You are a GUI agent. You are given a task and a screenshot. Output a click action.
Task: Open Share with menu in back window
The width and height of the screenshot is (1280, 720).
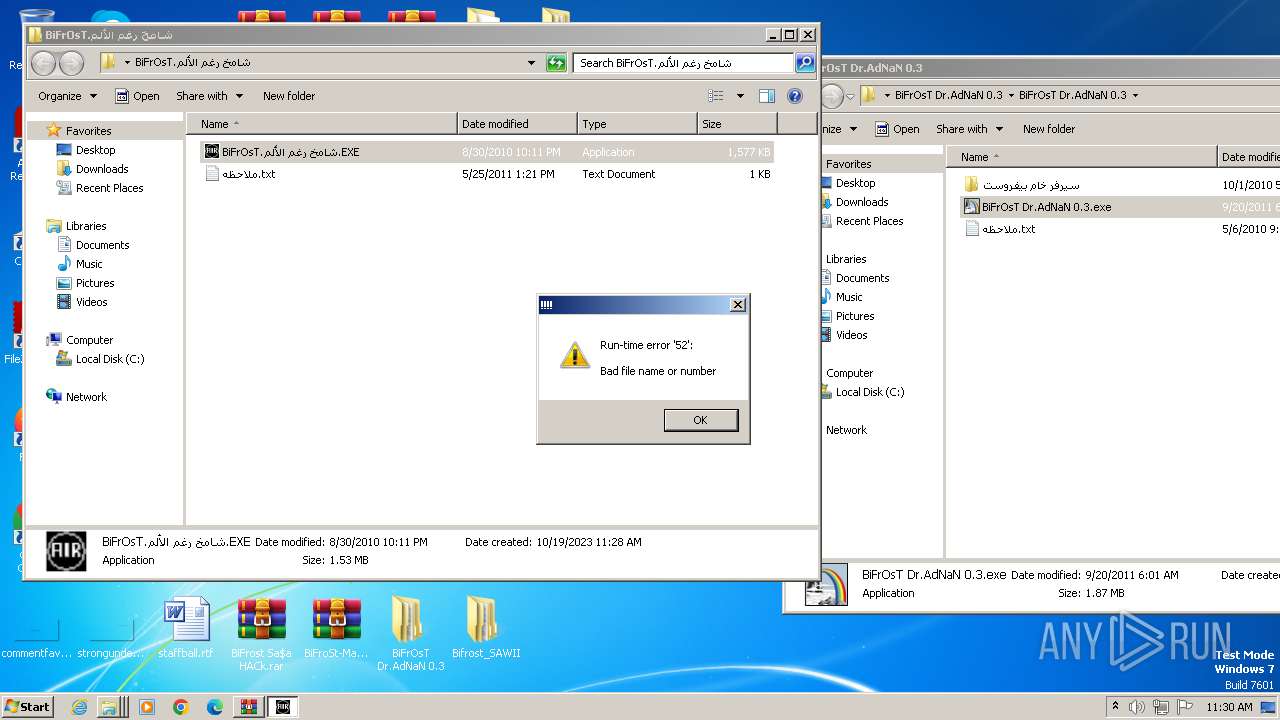969,129
